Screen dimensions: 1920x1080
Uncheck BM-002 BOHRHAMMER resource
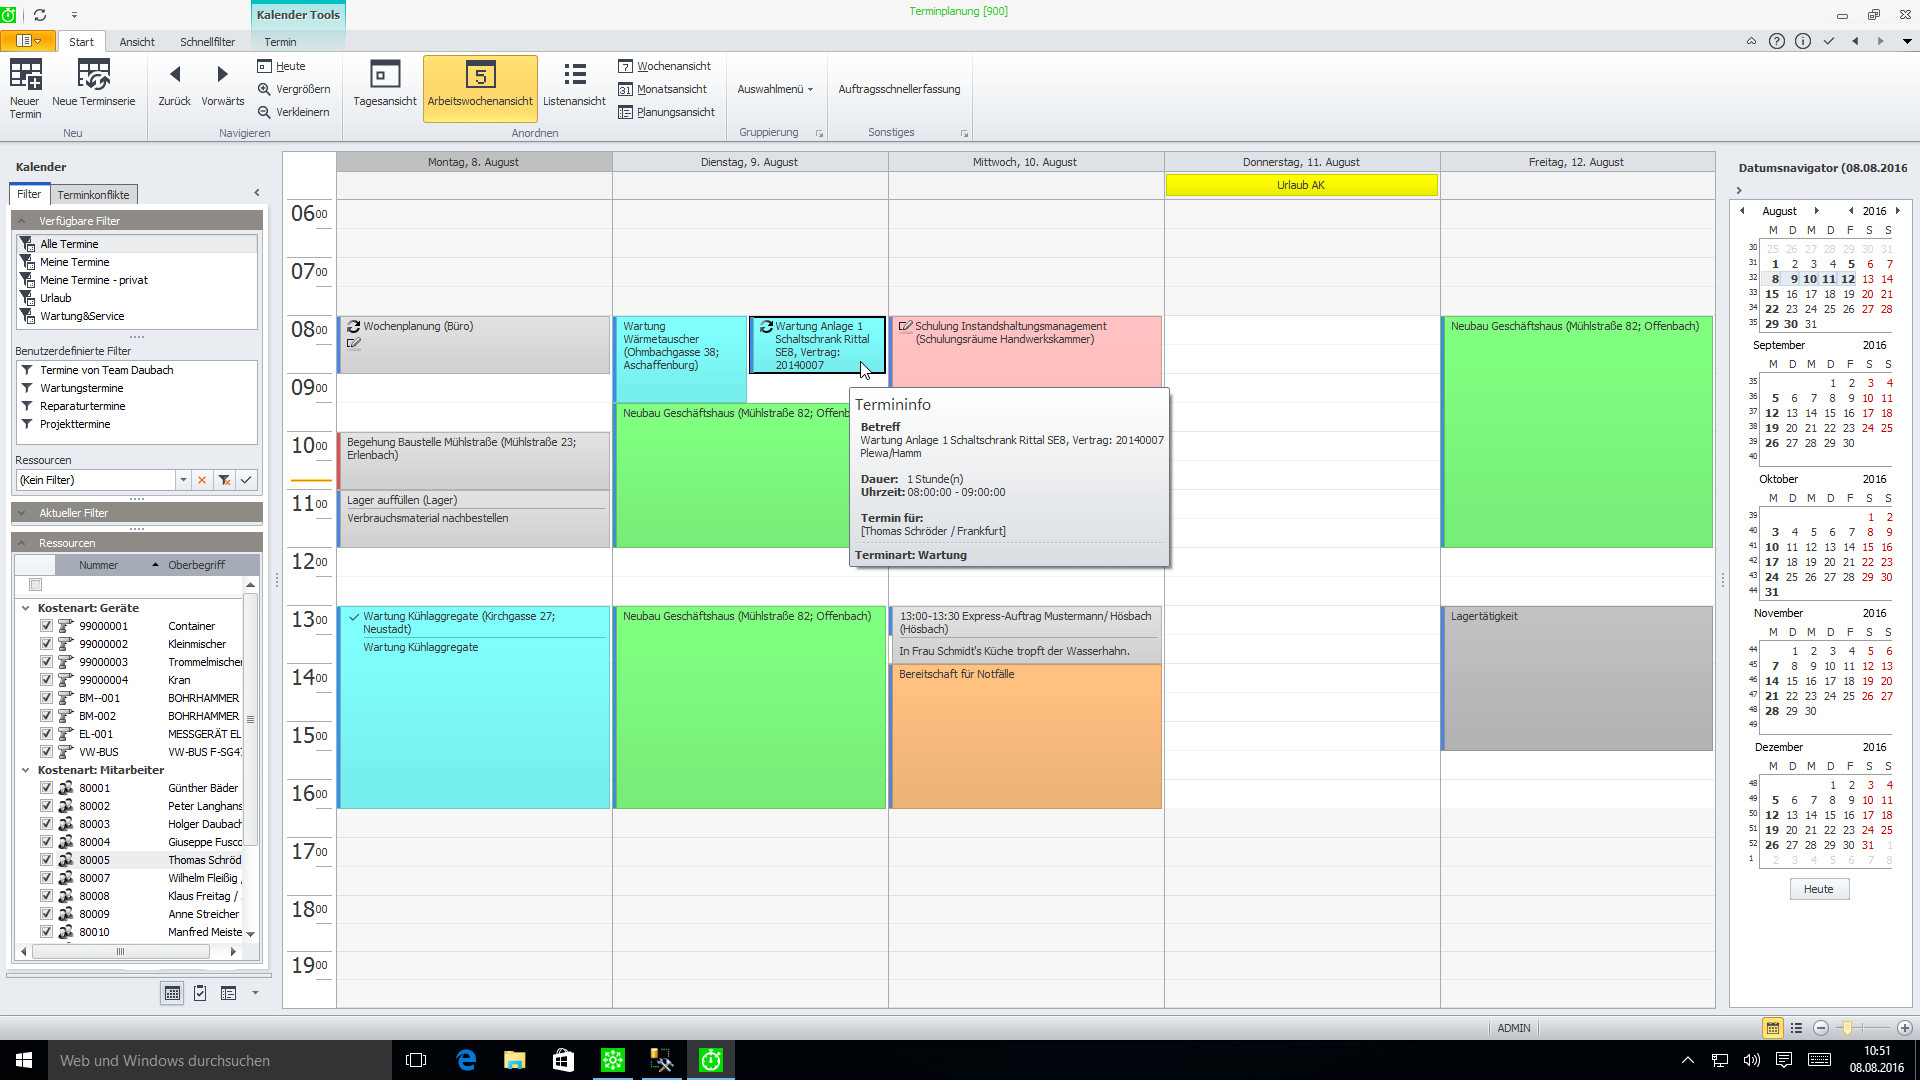point(46,716)
